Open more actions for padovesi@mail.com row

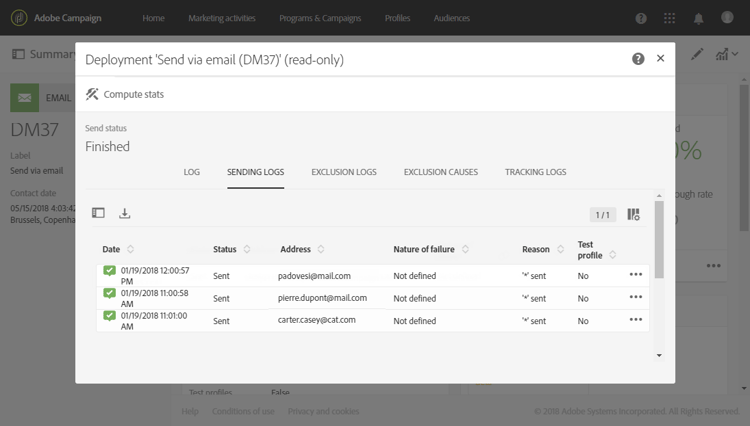point(636,274)
